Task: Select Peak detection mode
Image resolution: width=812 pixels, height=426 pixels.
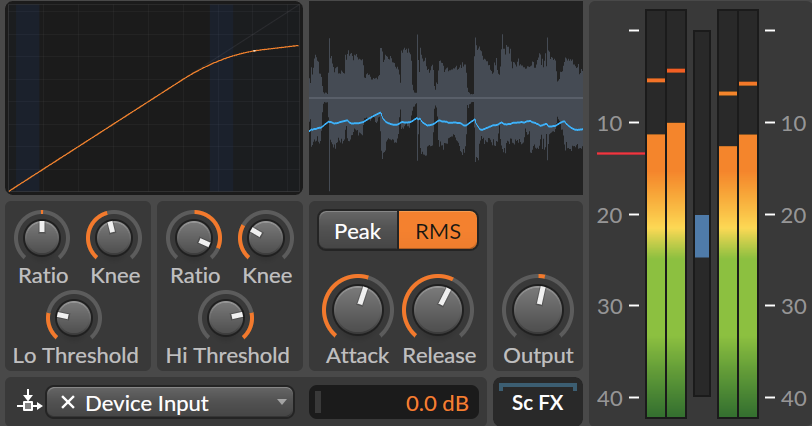Action: coord(358,231)
